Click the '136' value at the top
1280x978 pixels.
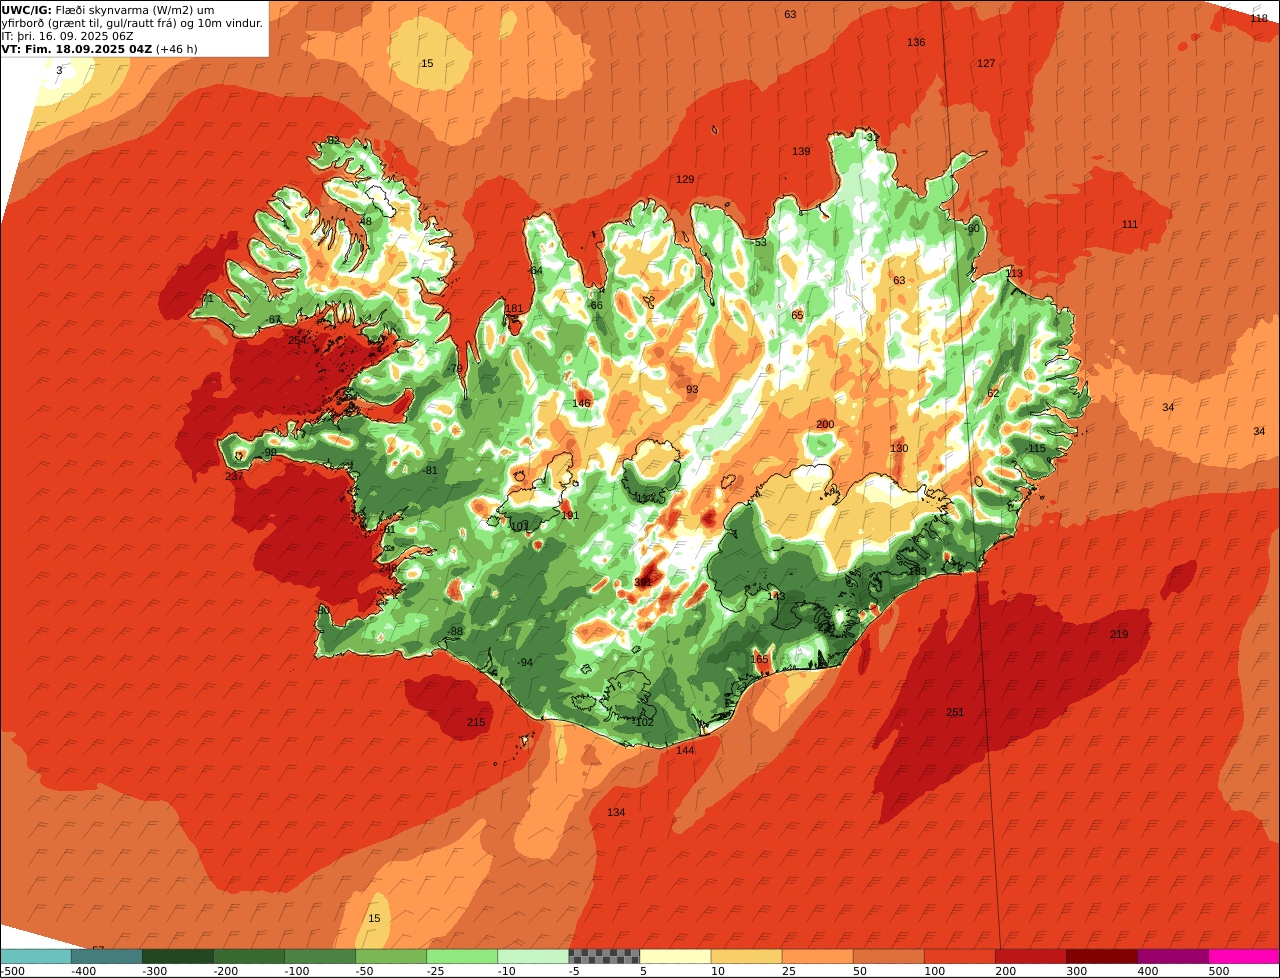click(x=916, y=42)
